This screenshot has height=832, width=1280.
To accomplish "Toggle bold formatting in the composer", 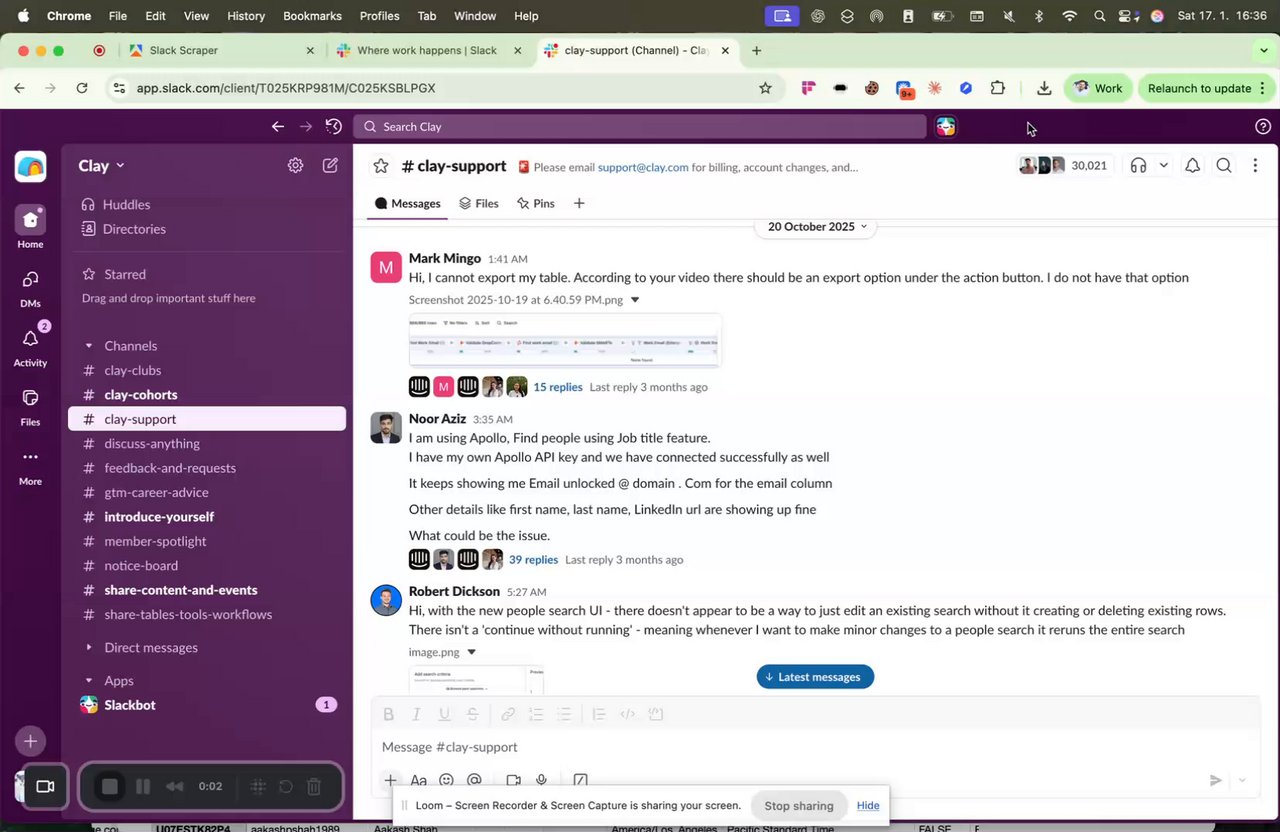I will point(389,714).
